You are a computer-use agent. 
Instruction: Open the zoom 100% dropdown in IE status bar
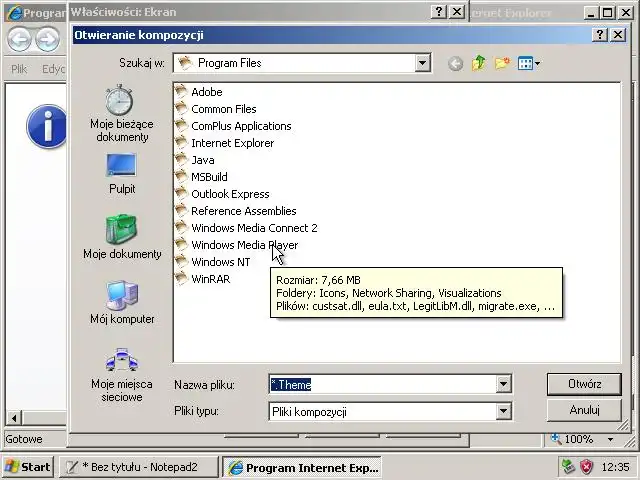(610, 439)
